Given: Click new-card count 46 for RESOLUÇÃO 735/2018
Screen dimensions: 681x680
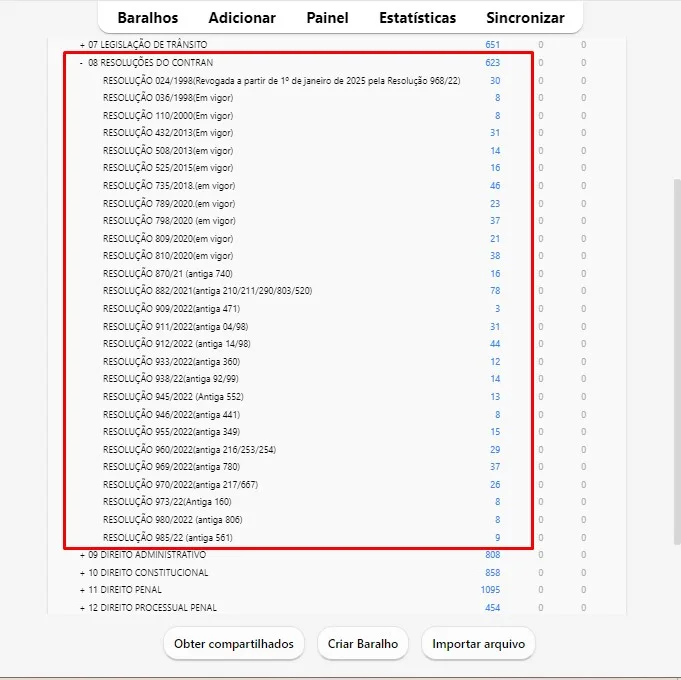Looking at the screenshot, I should [x=495, y=186].
